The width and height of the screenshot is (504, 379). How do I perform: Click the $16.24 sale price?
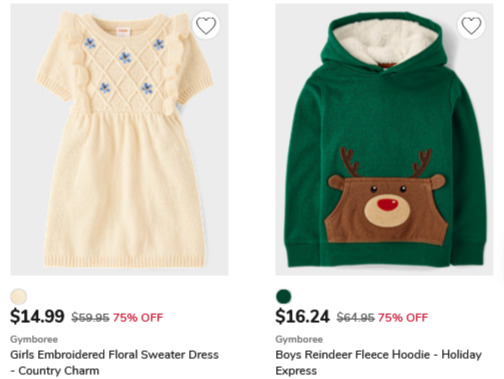302,316
